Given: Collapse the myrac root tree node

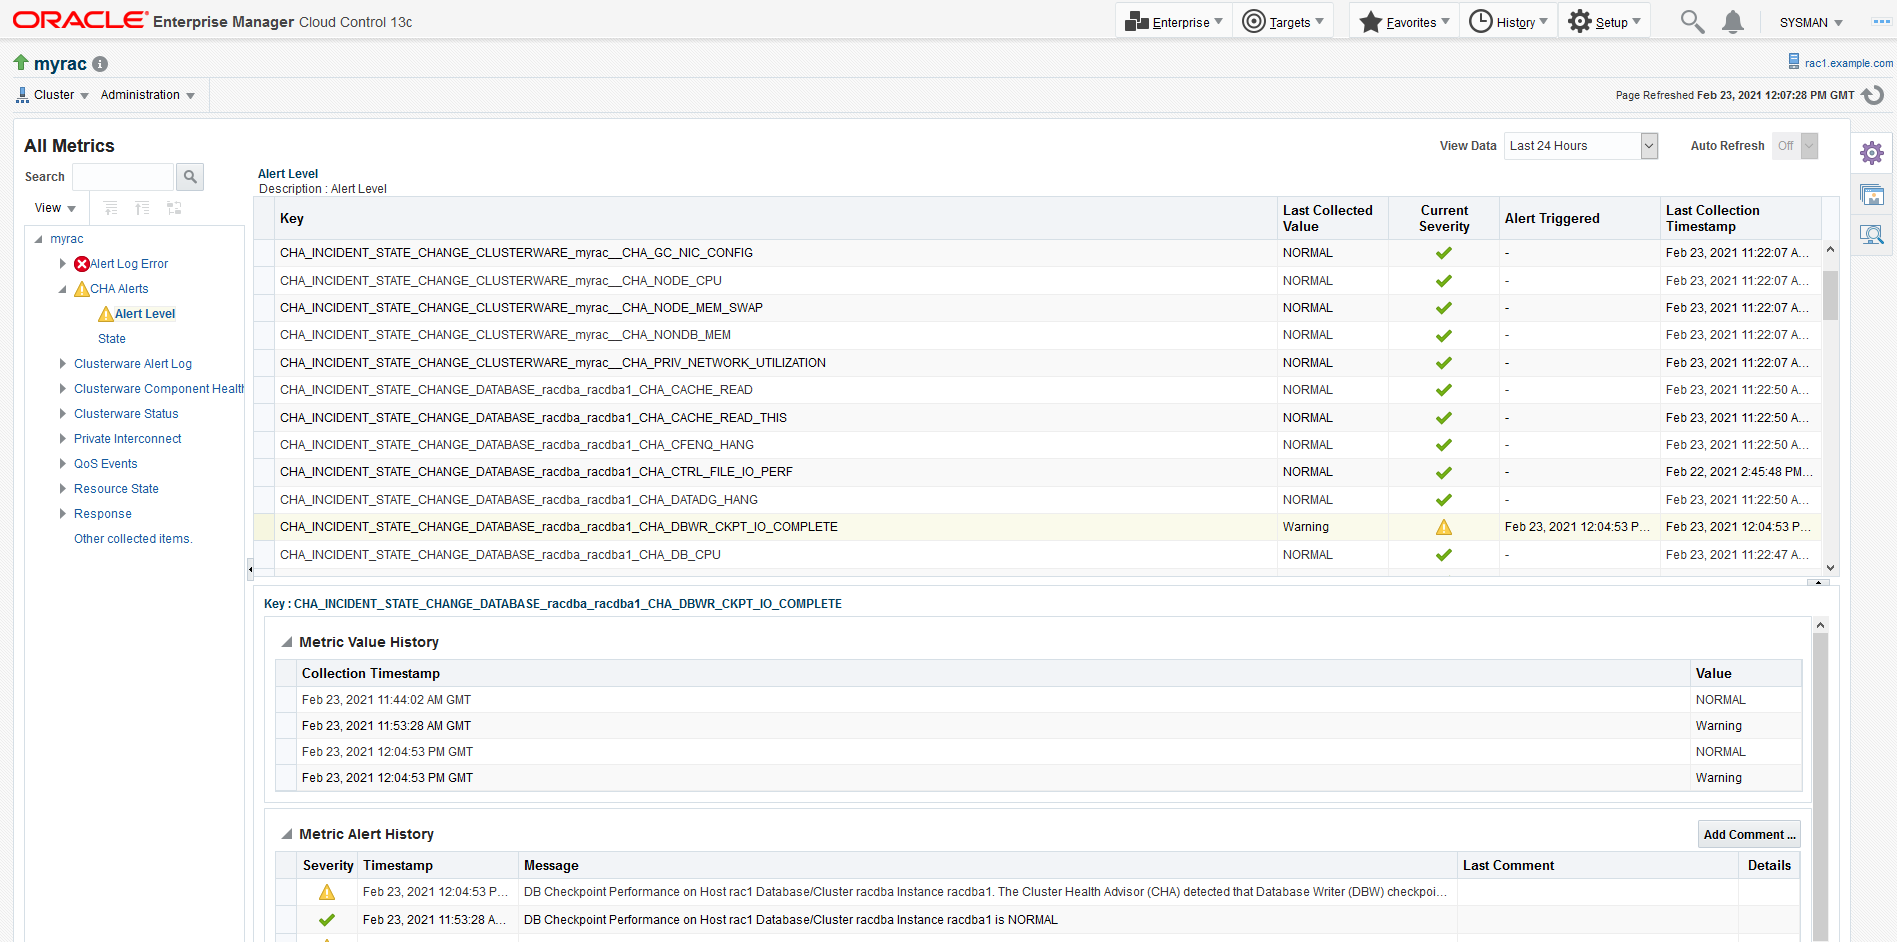Looking at the screenshot, I should tap(39, 239).
